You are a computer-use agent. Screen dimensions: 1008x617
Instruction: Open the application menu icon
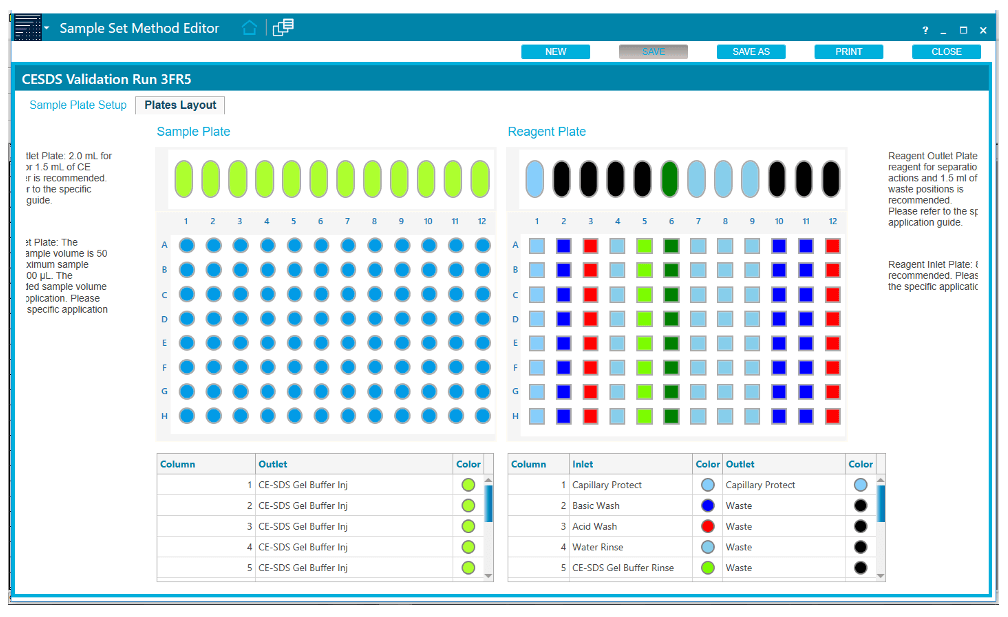[28, 28]
